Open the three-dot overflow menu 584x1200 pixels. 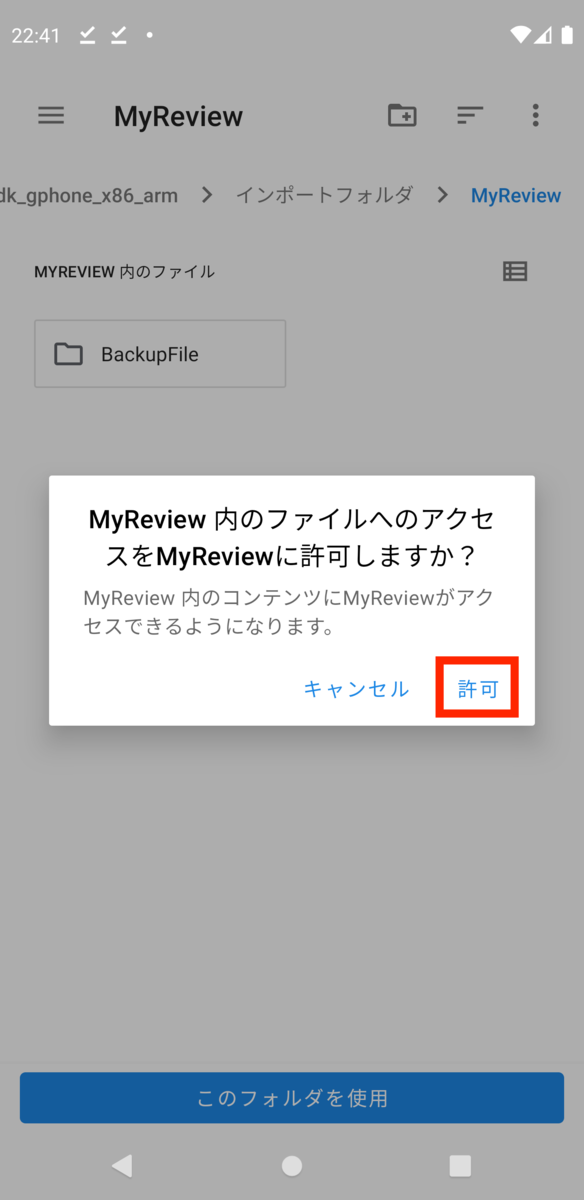pos(536,116)
